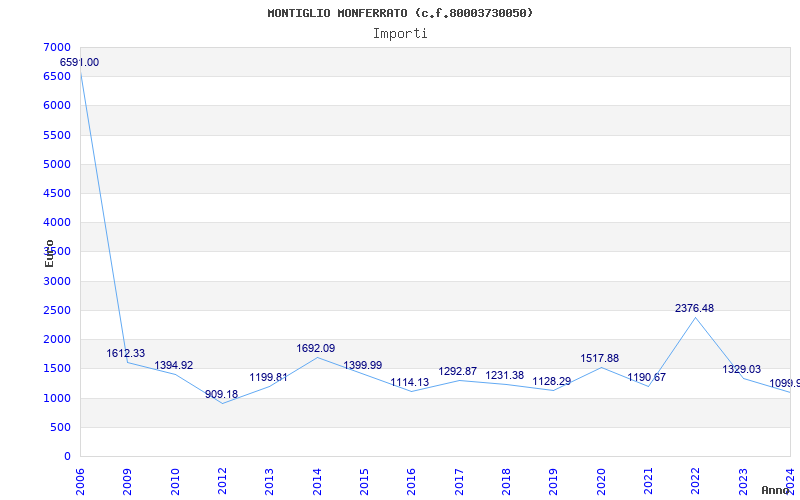Click the 1692.09 value label
The width and height of the screenshot is (800, 500).
pyautogui.click(x=316, y=349)
